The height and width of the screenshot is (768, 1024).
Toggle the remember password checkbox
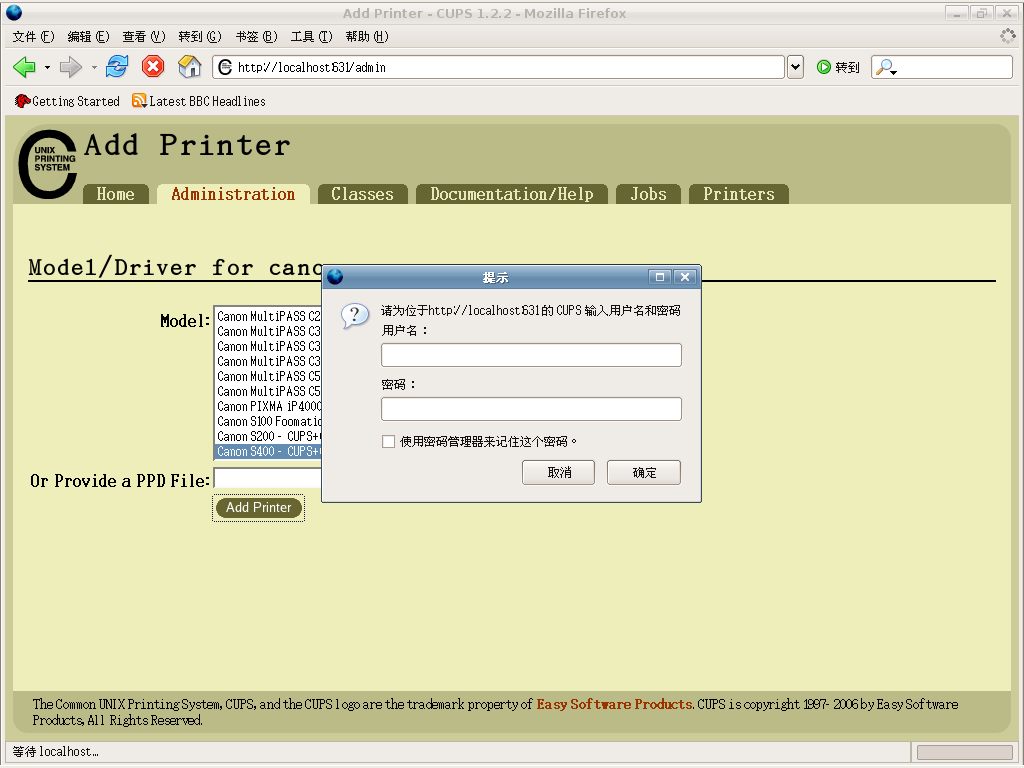388,441
